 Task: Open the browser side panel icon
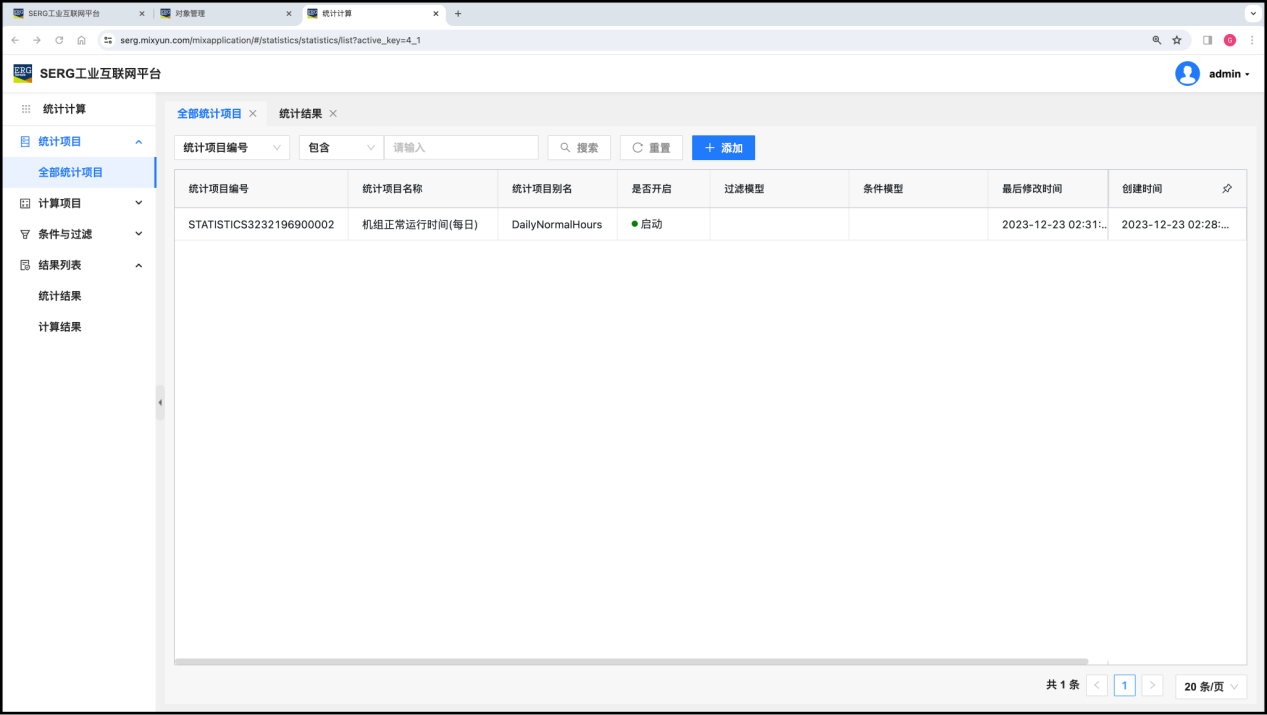click(1207, 40)
